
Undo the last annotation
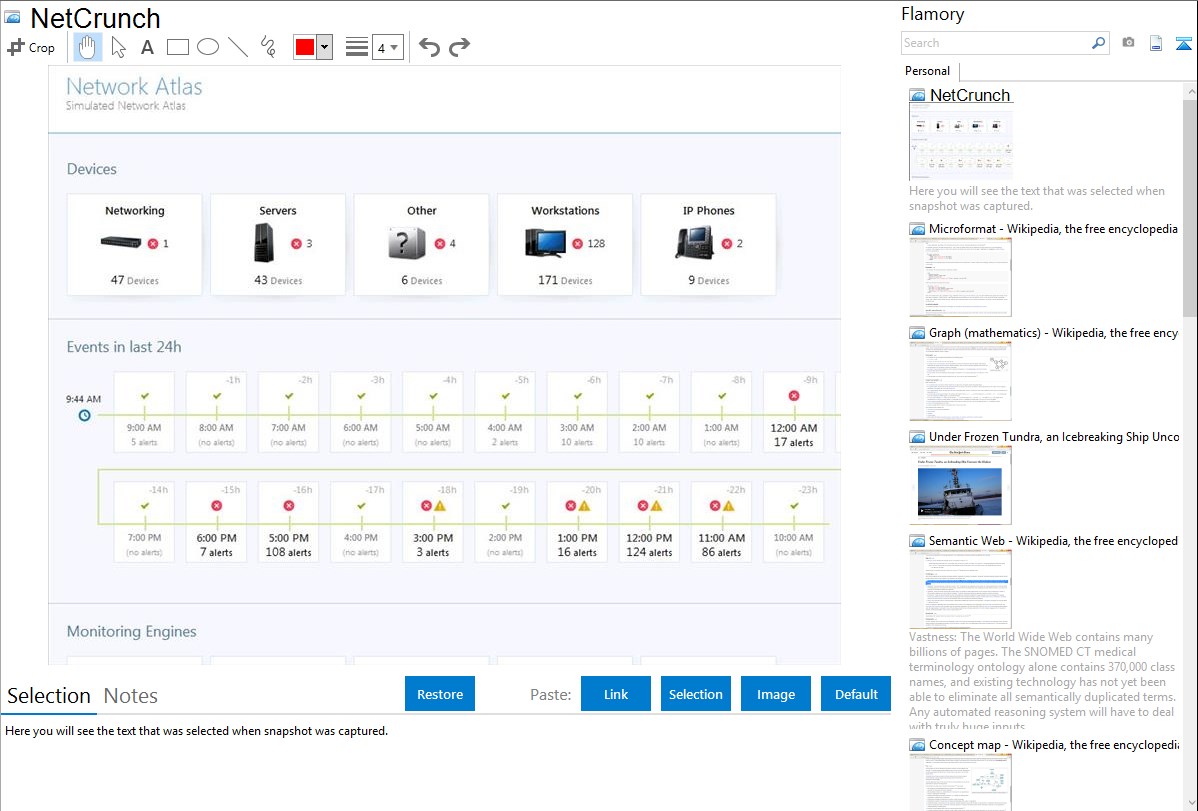point(429,47)
